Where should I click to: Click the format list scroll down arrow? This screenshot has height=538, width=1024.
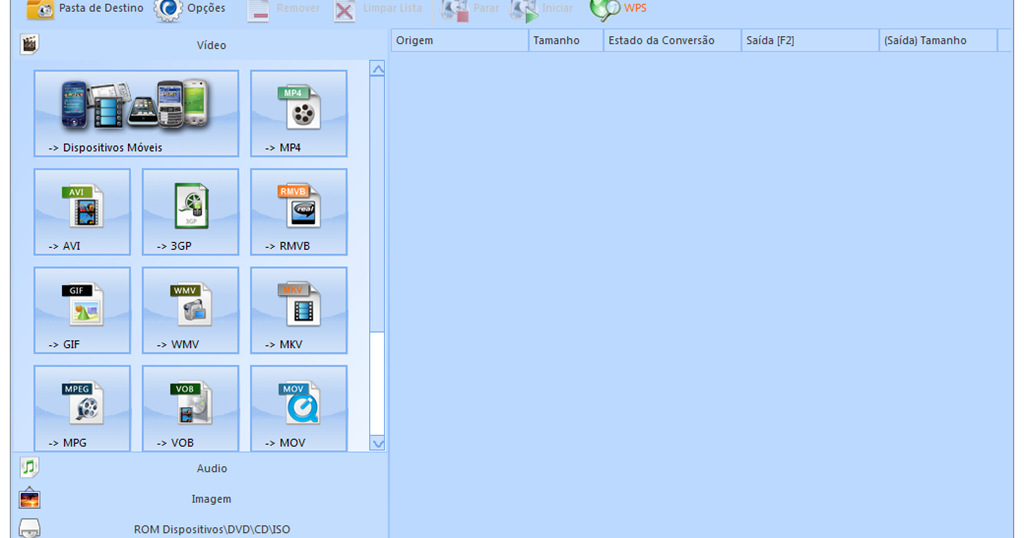click(x=377, y=443)
